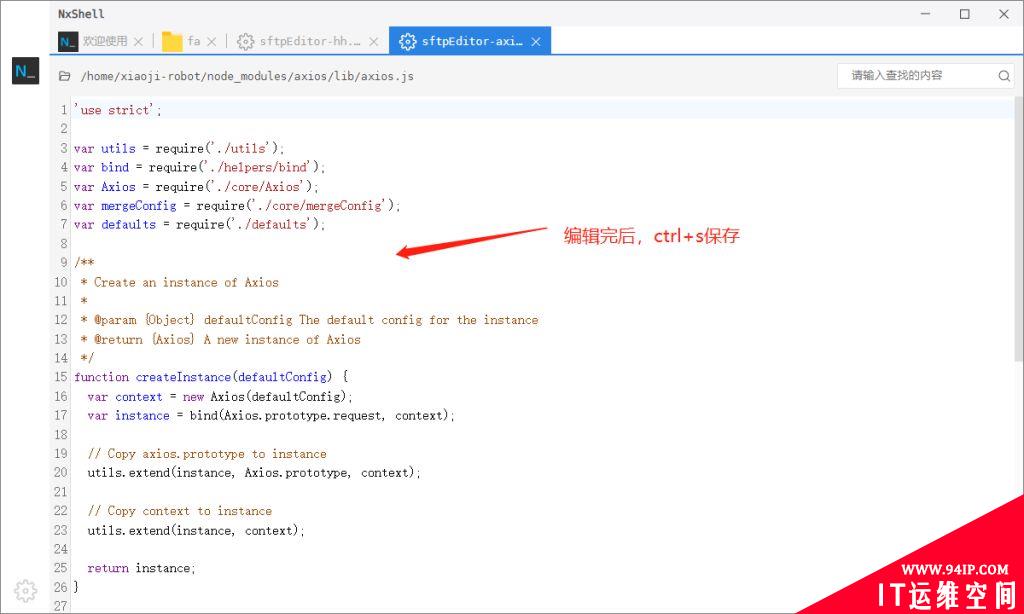Image resolution: width=1024 pixels, height=614 pixels.
Task: Click the utils.extend(instance, context) line
Action: 196,530
